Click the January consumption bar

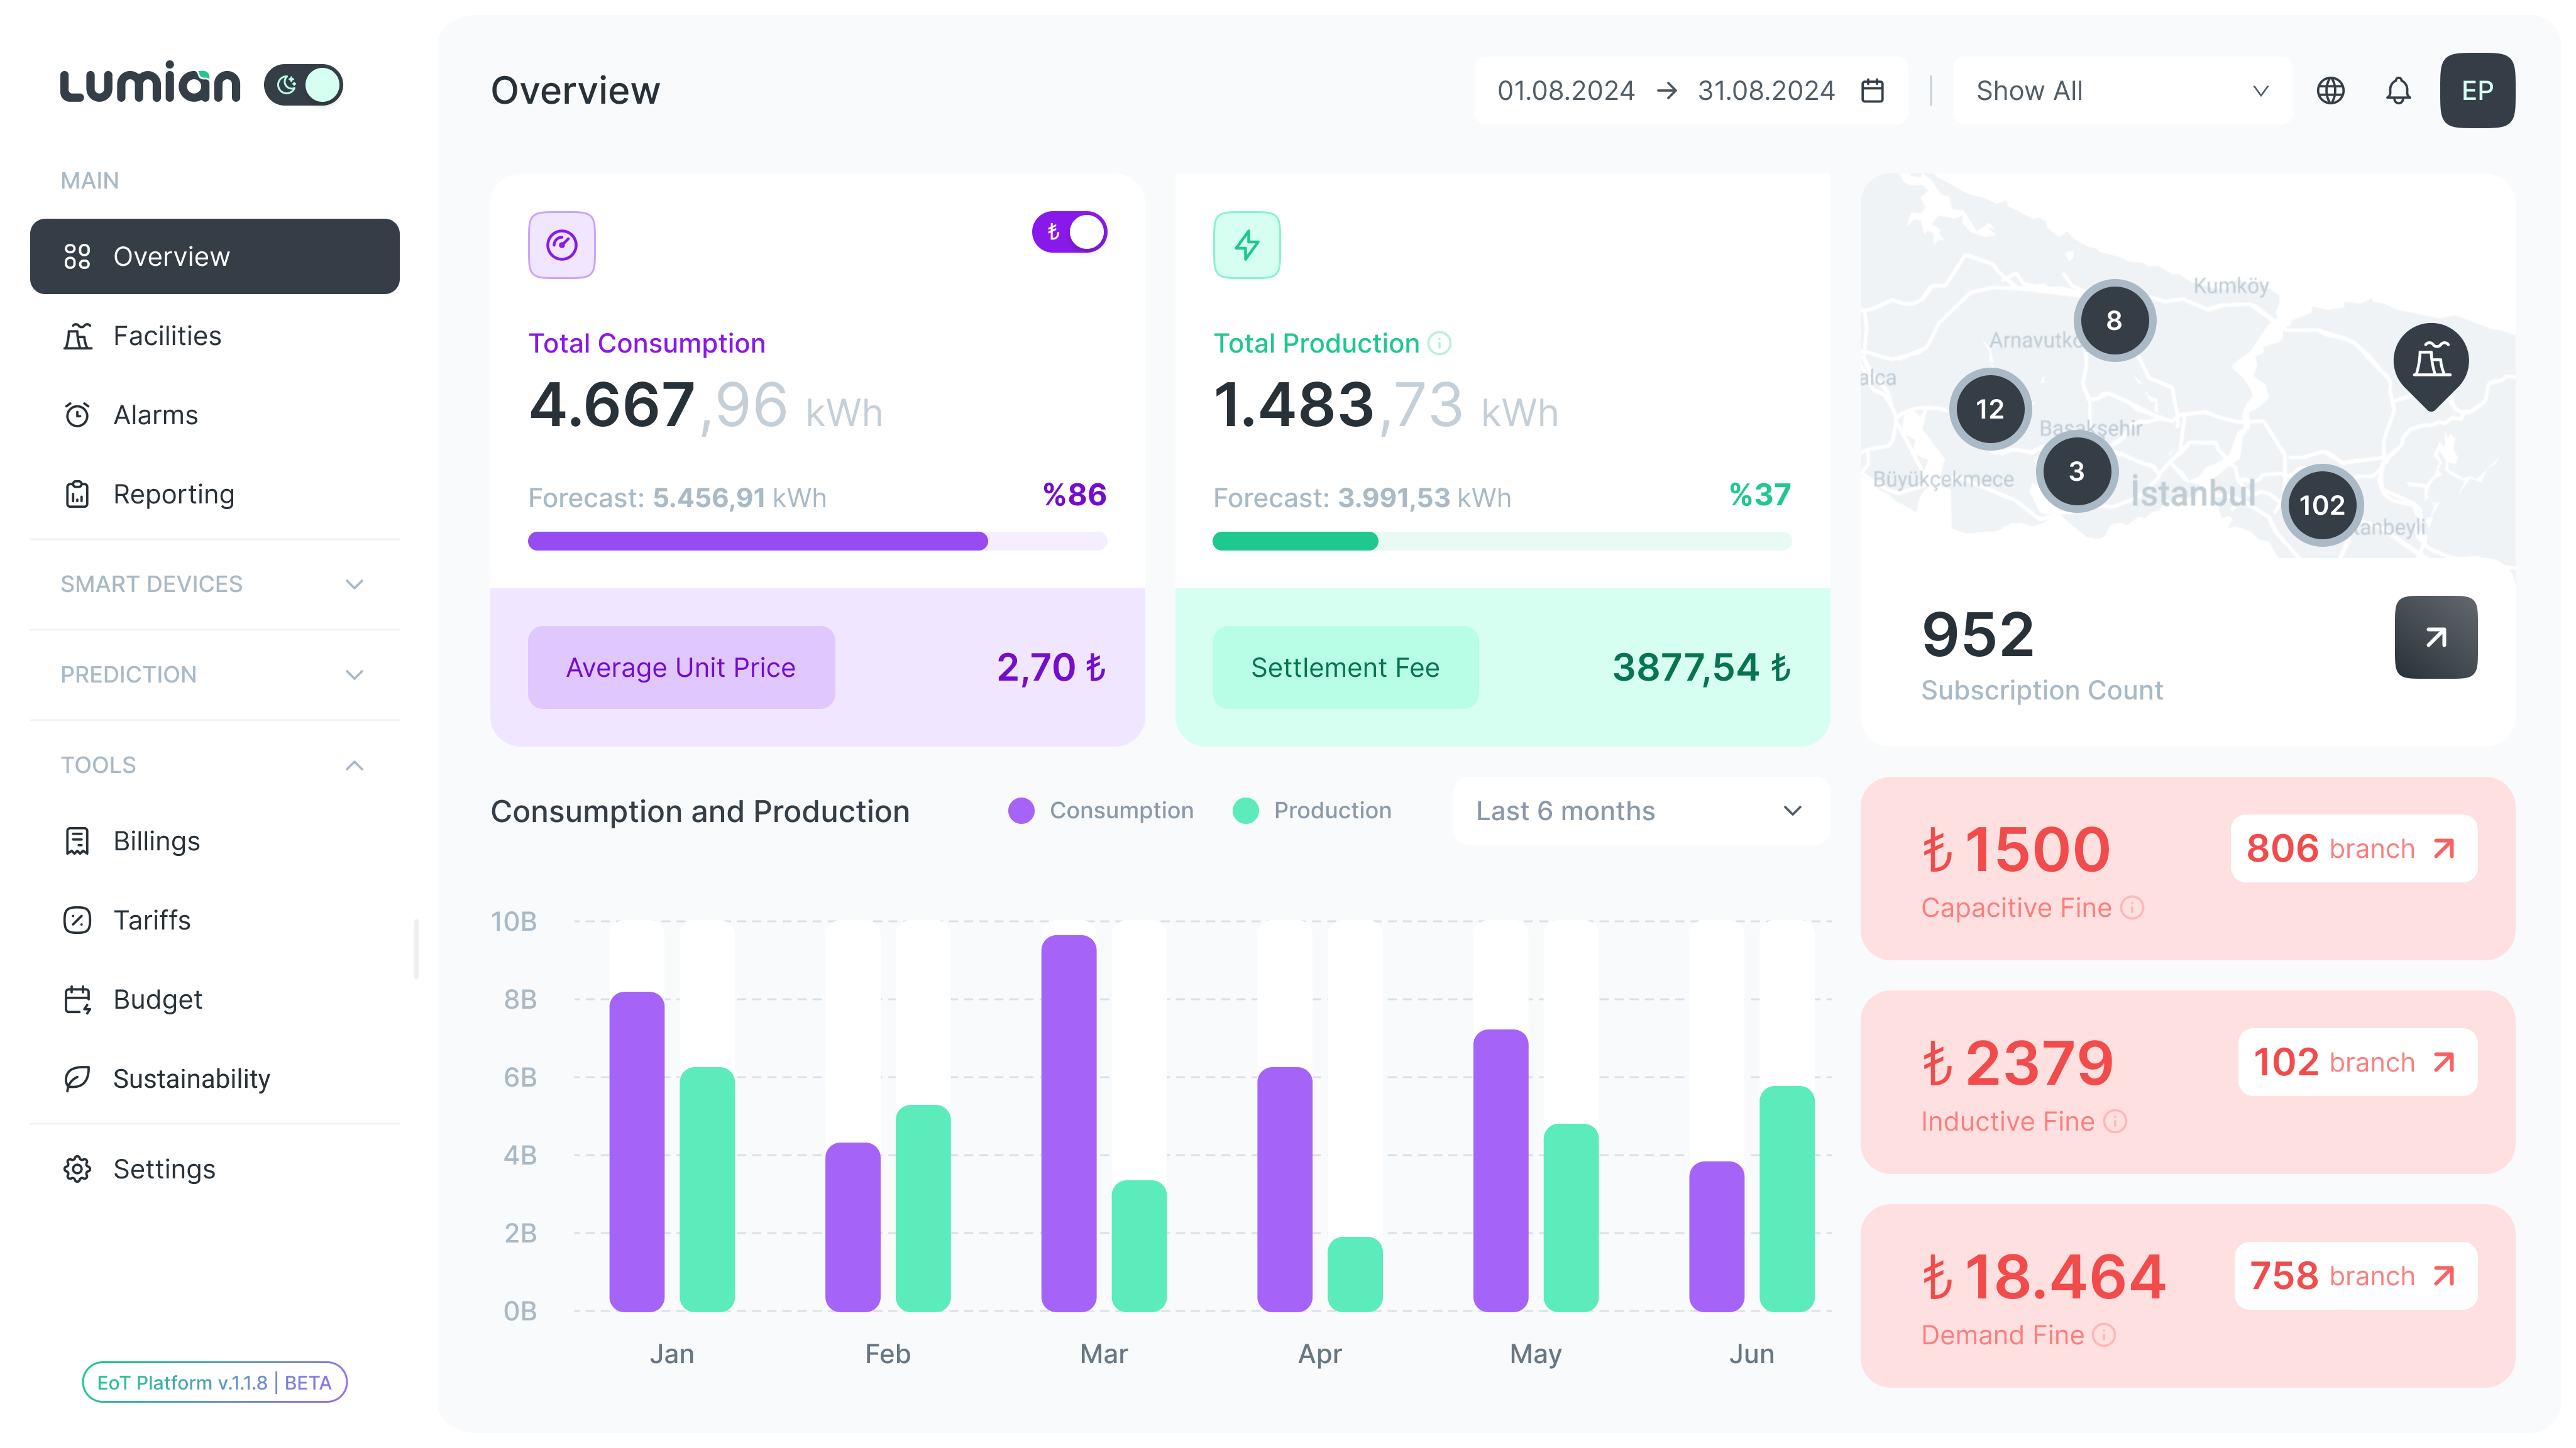click(x=637, y=1152)
